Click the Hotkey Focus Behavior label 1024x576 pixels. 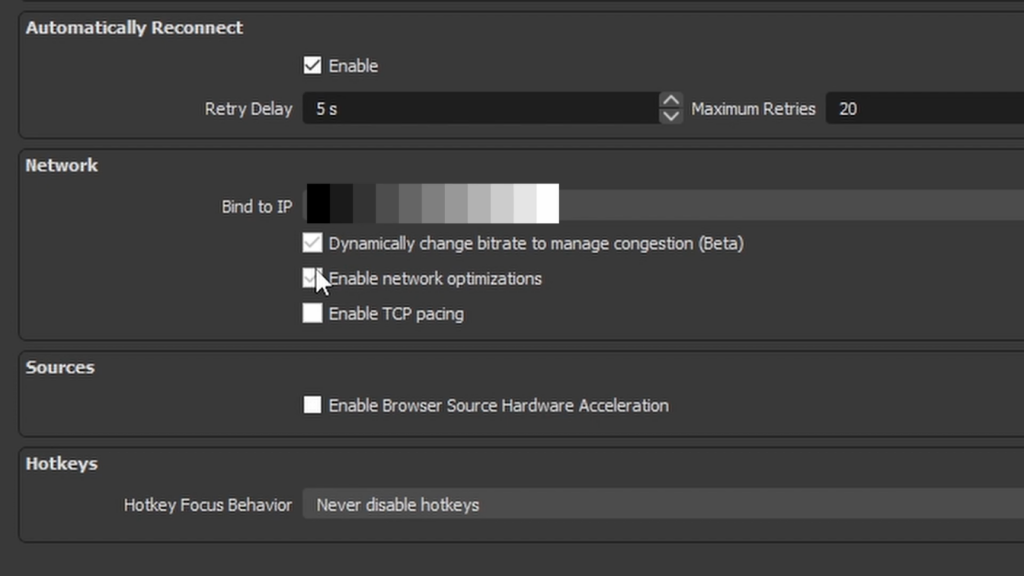click(x=208, y=505)
